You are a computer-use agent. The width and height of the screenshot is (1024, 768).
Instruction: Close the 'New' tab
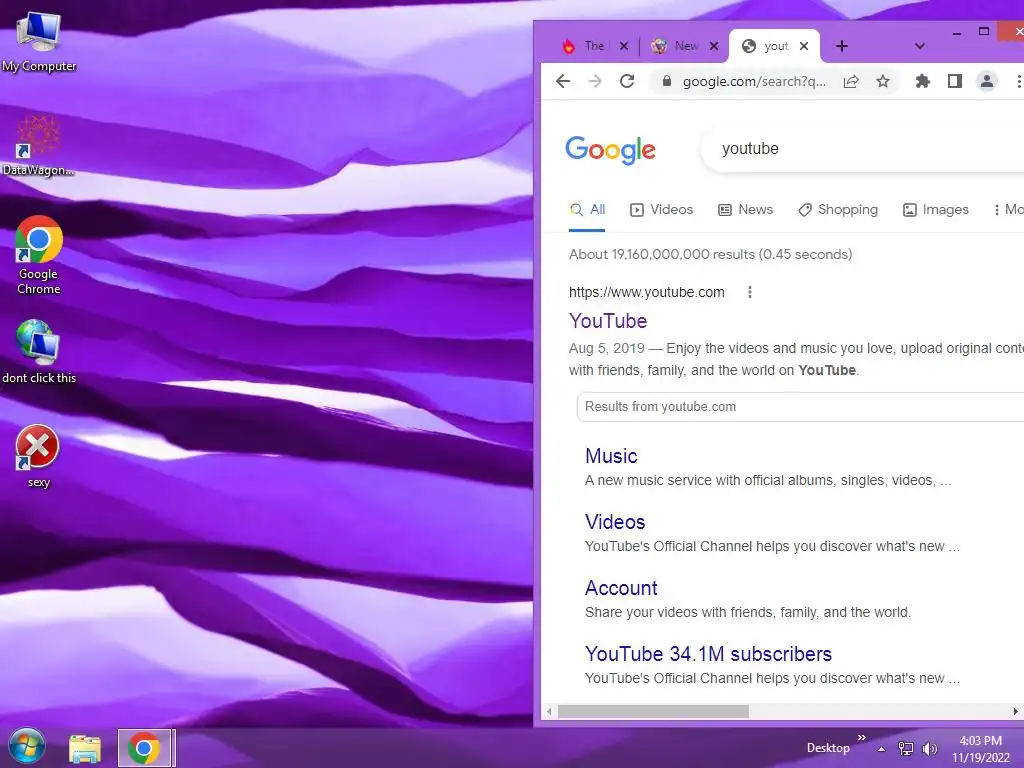point(714,46)
